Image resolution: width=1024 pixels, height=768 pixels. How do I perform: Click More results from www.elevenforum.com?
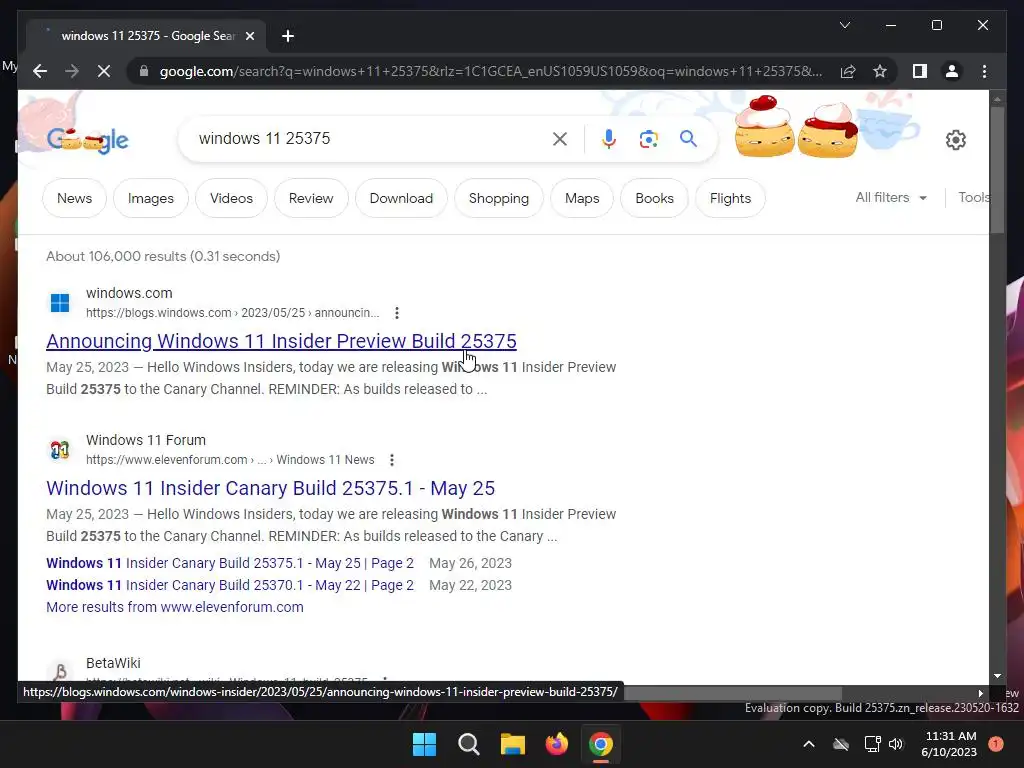click(x=175, y=607)
